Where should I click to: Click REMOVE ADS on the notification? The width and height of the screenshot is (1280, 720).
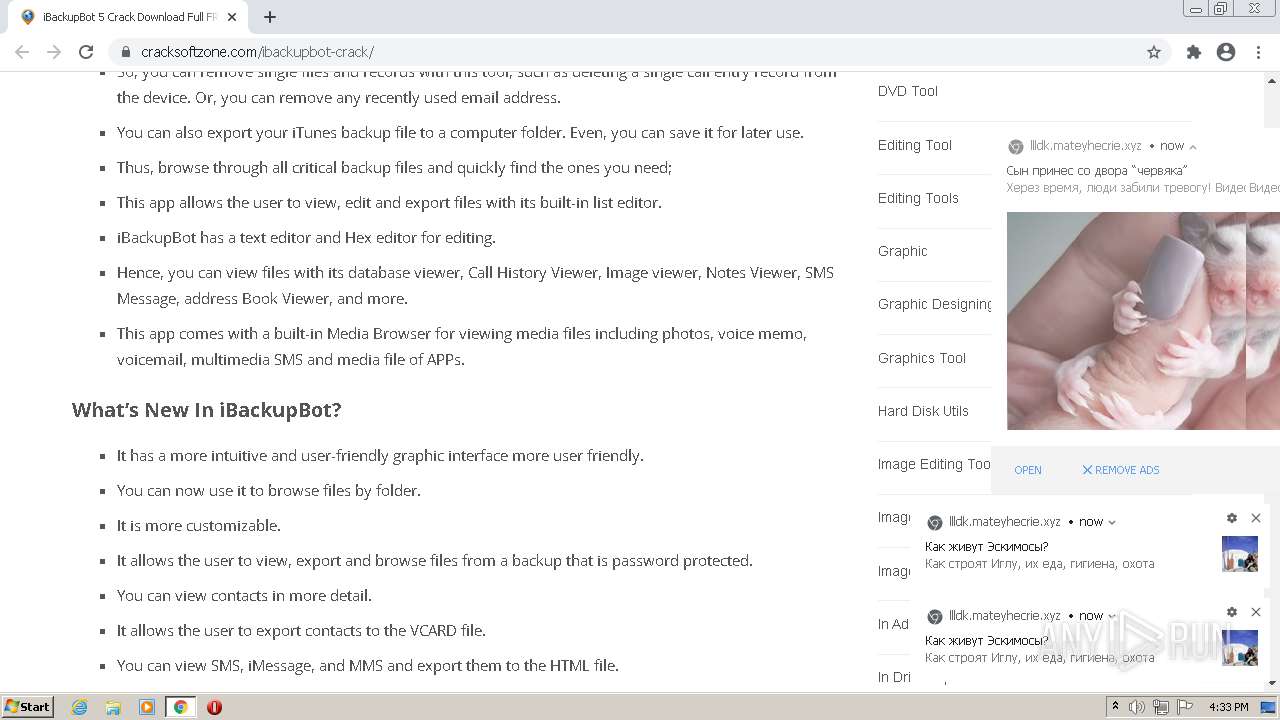1121,470
